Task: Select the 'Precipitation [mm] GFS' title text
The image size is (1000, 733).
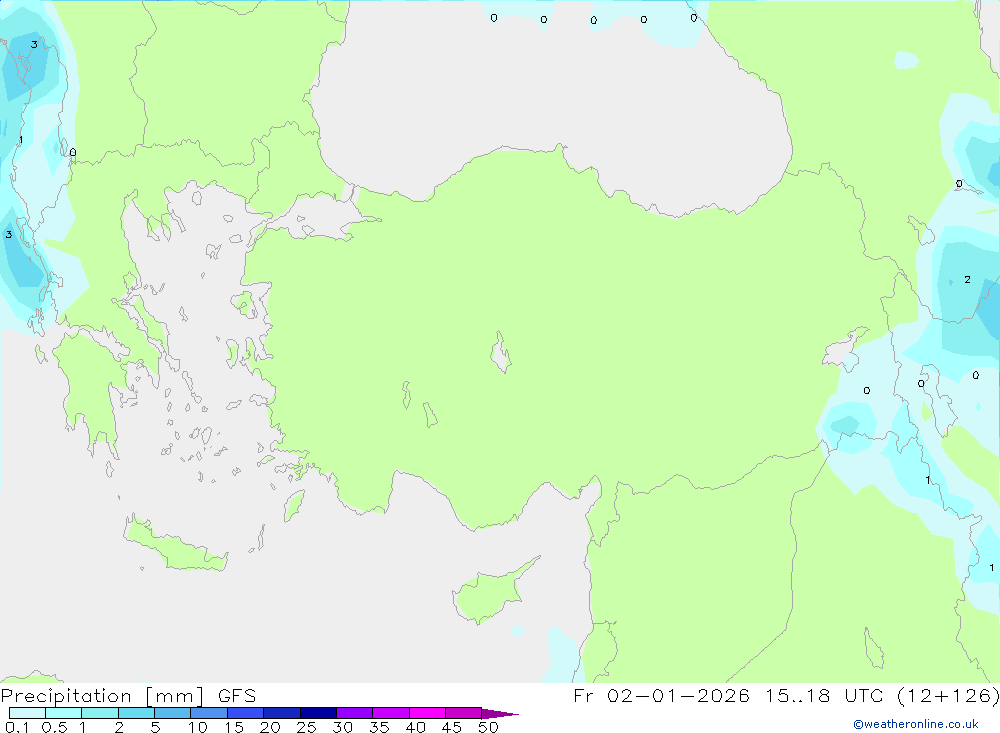Action: coord(128,695)
